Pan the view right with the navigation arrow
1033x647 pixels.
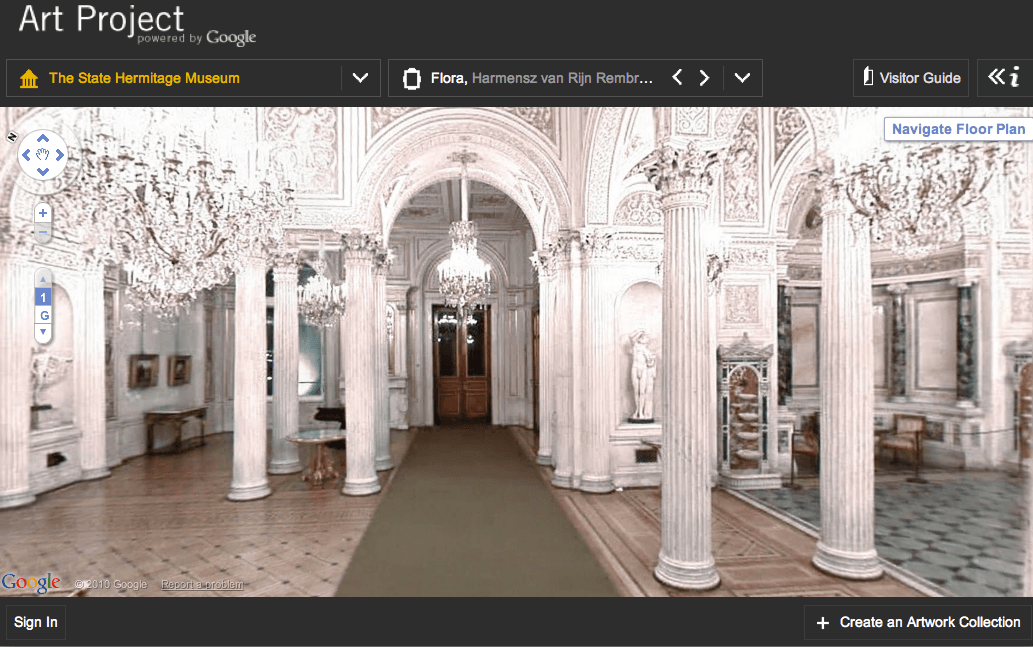tap(60, 155)
